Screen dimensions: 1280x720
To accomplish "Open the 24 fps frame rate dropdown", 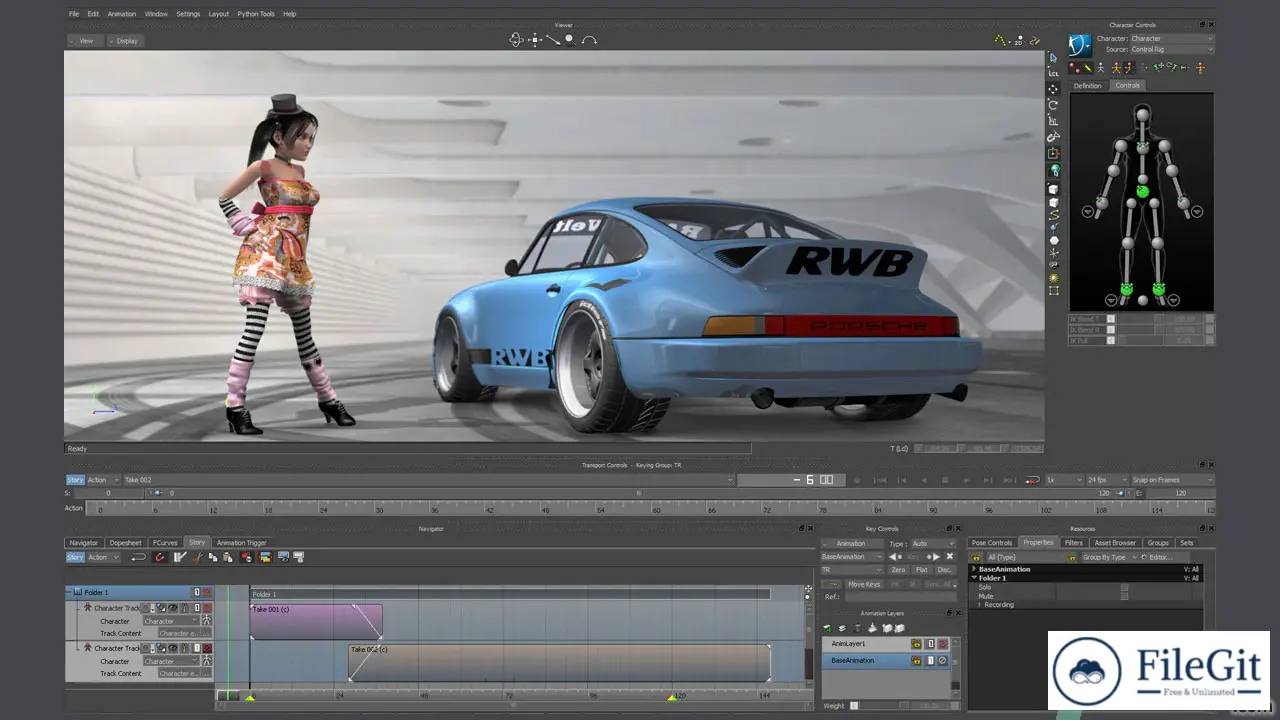I will [x=1107, y=480].
